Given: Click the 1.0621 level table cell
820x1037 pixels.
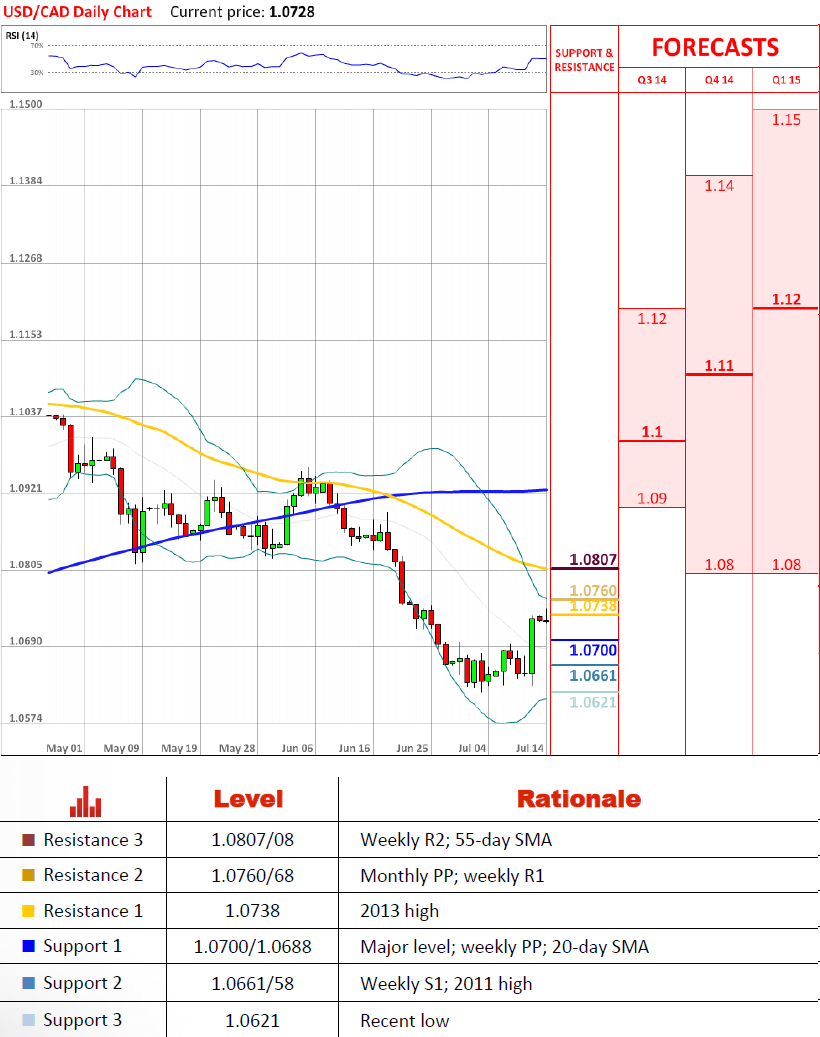Looking at the screenshot, I should [x=253, y=1020].
